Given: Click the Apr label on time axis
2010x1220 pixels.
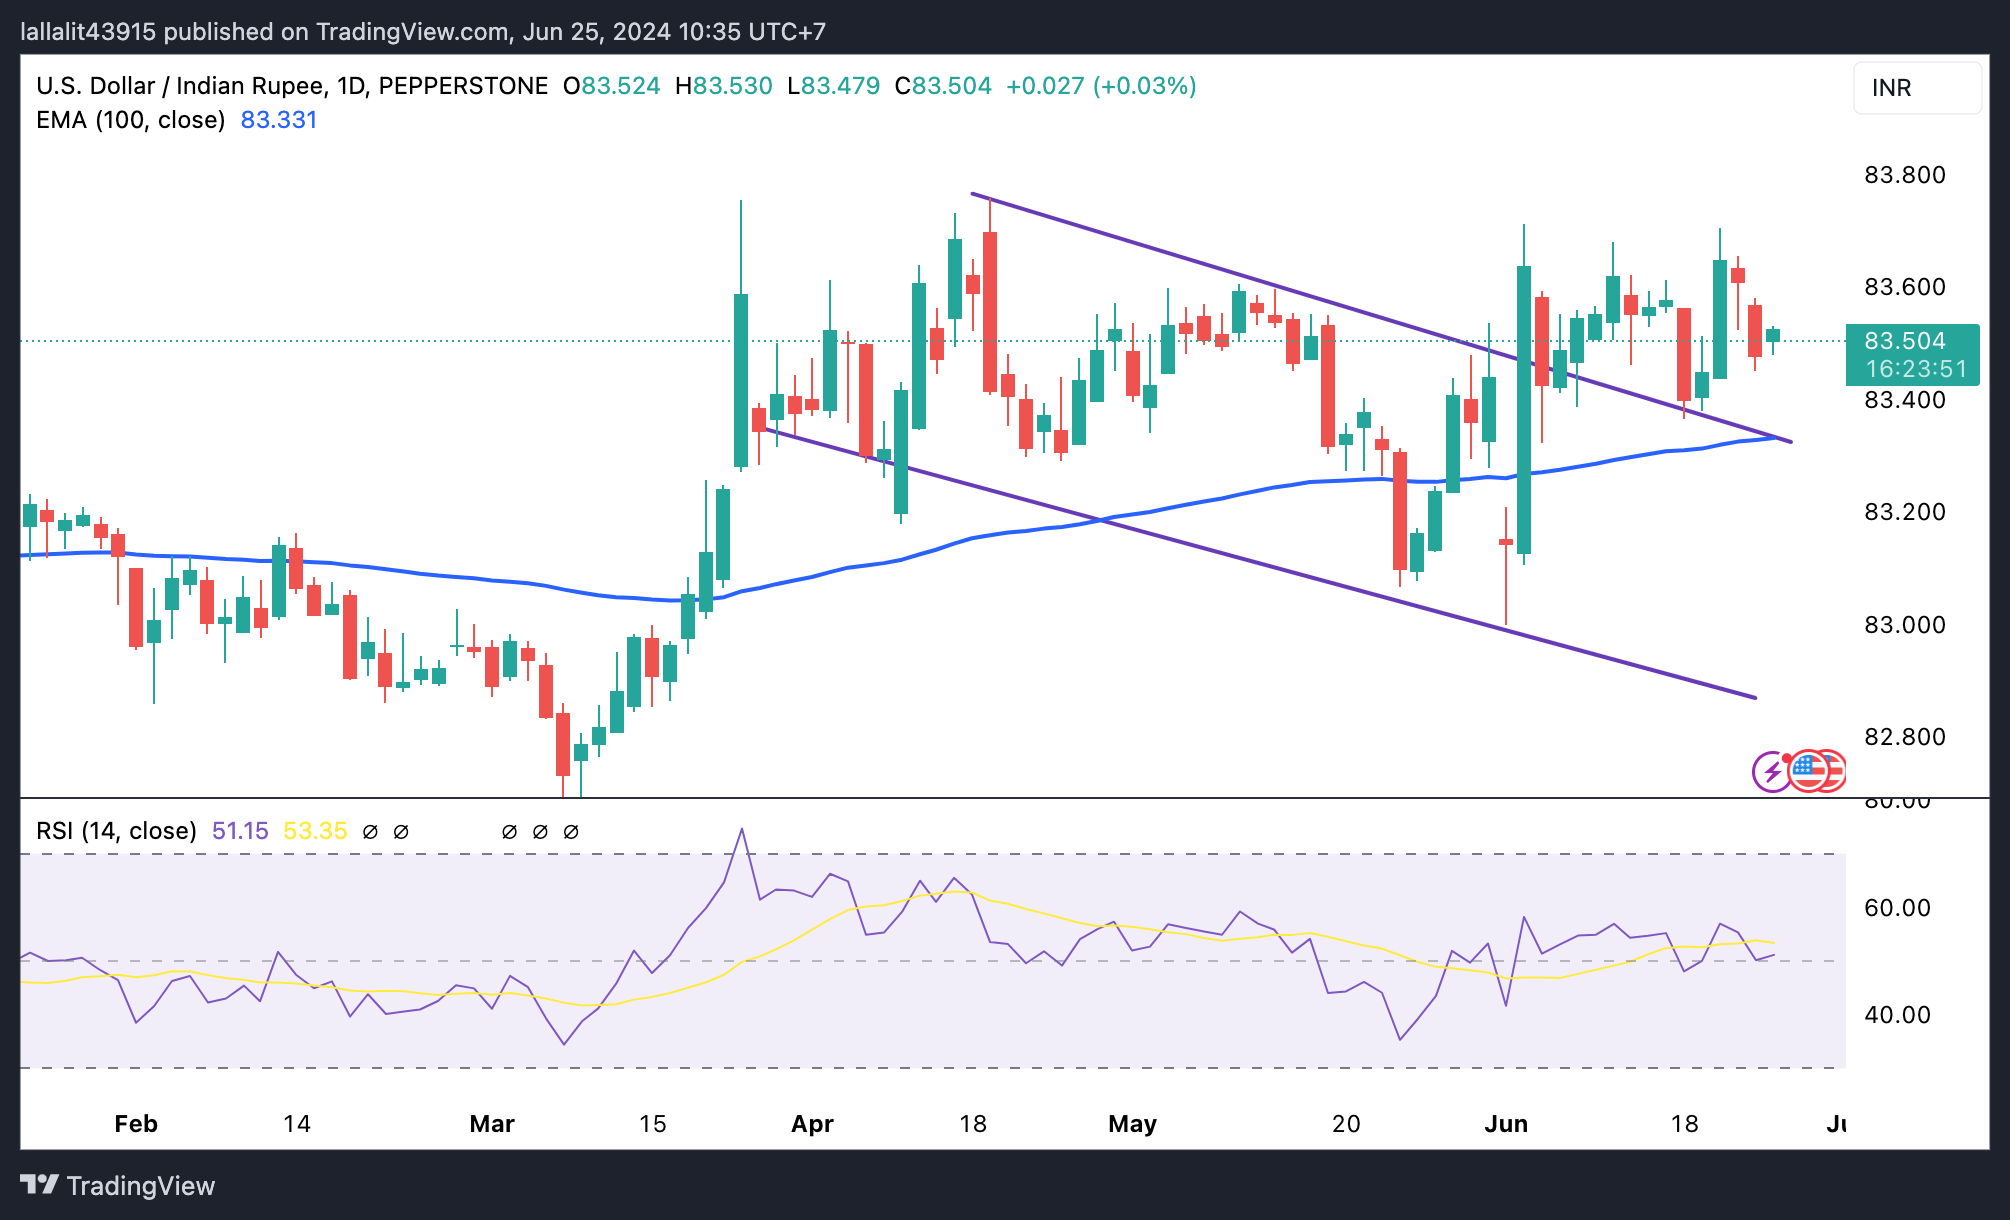Looking at the screenshot, I should 812,1124.
